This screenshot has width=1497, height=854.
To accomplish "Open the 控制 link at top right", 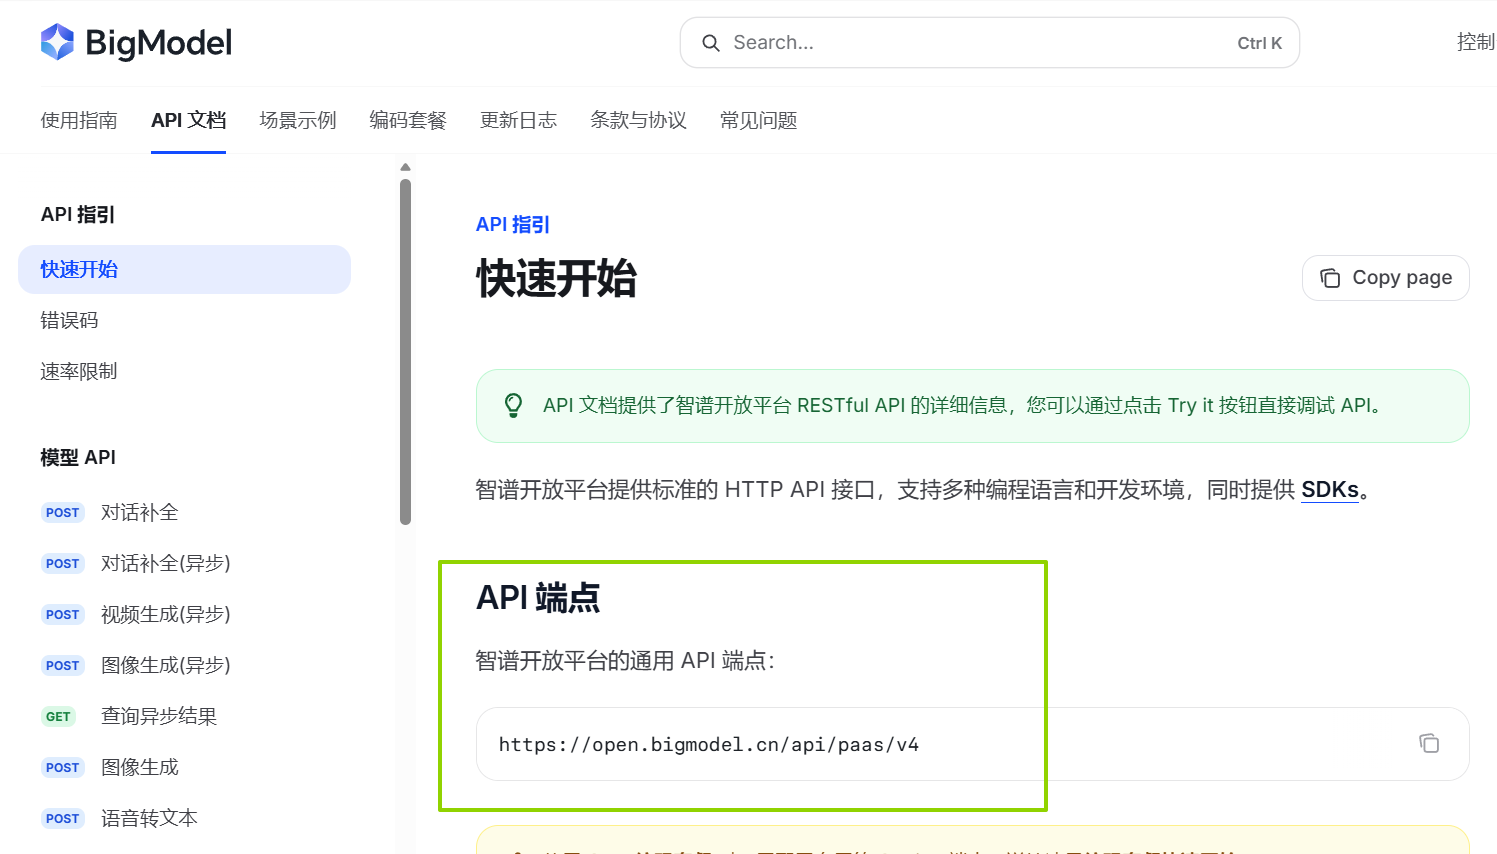I will point(1476,42).
